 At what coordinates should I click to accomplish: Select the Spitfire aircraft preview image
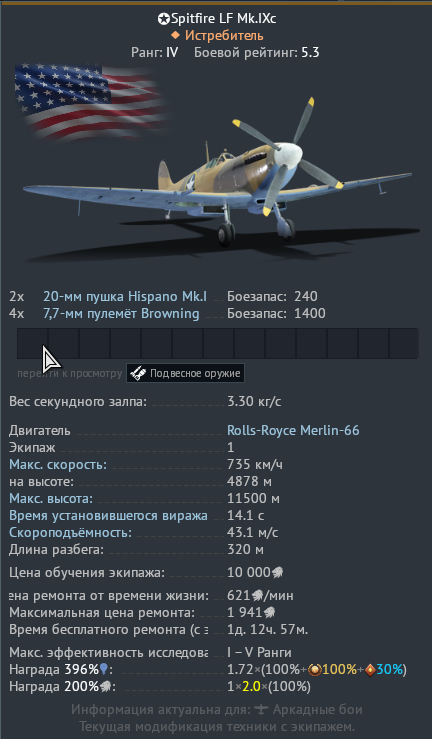(221, 179)
